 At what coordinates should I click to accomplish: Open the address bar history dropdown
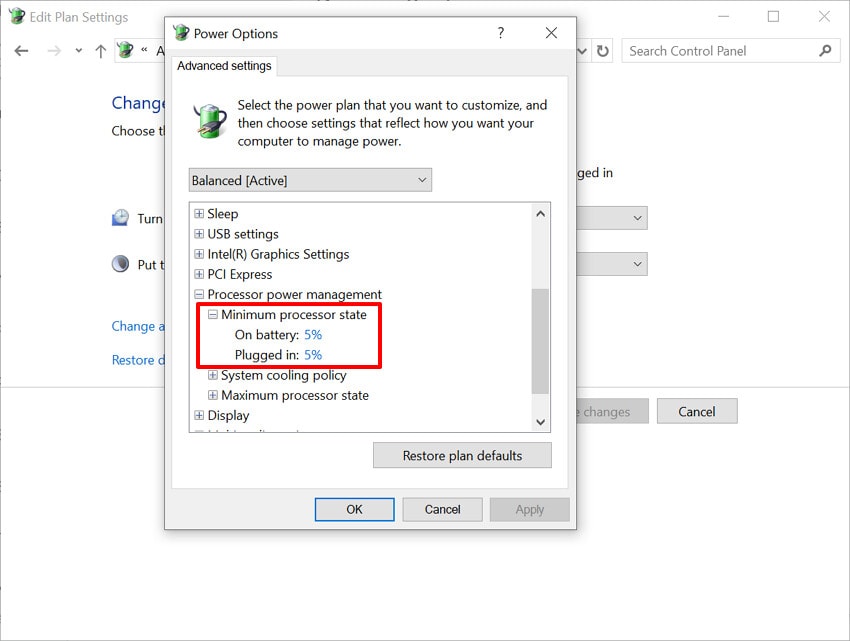click(x=582, y=51)
